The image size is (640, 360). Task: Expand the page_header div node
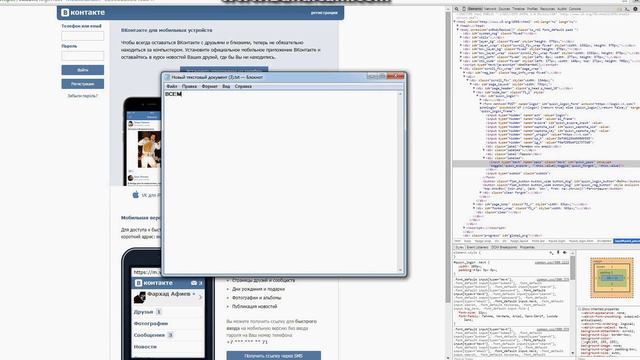tap(474, 88)
